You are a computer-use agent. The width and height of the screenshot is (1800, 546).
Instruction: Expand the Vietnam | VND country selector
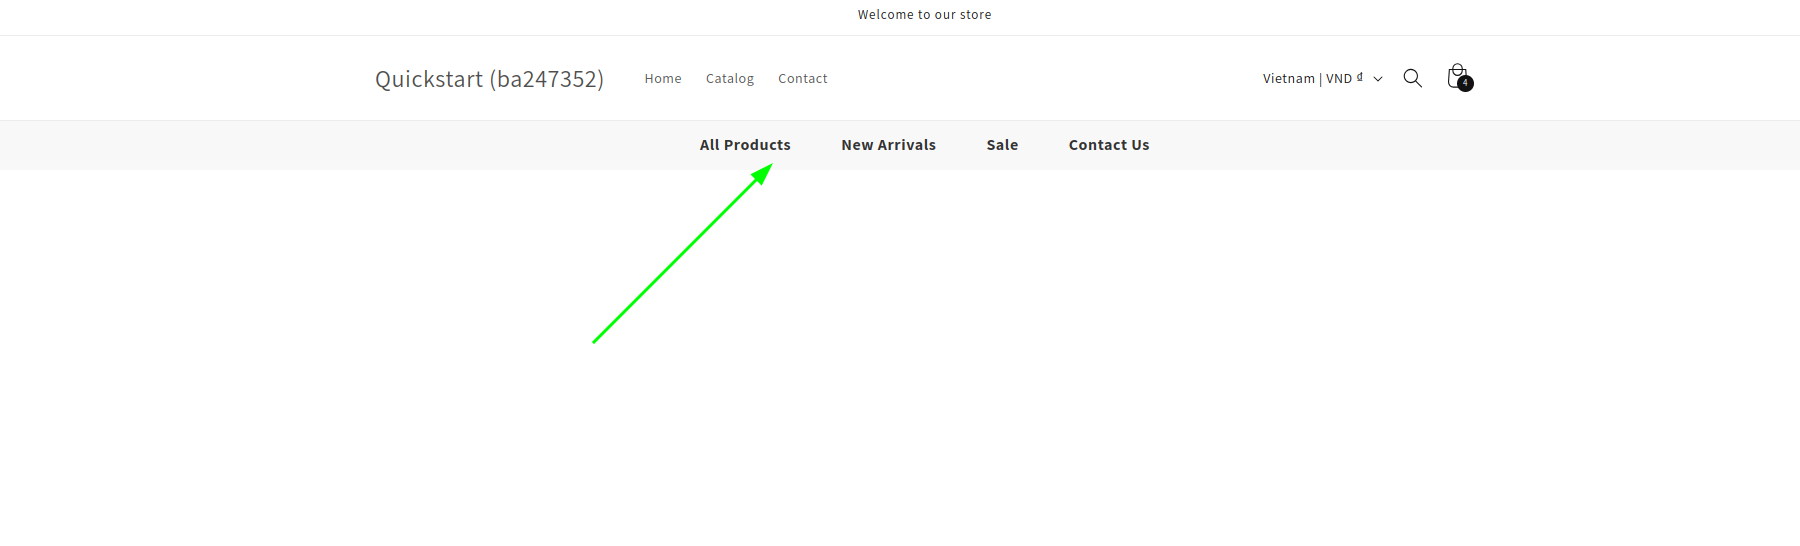point(1322,79)
